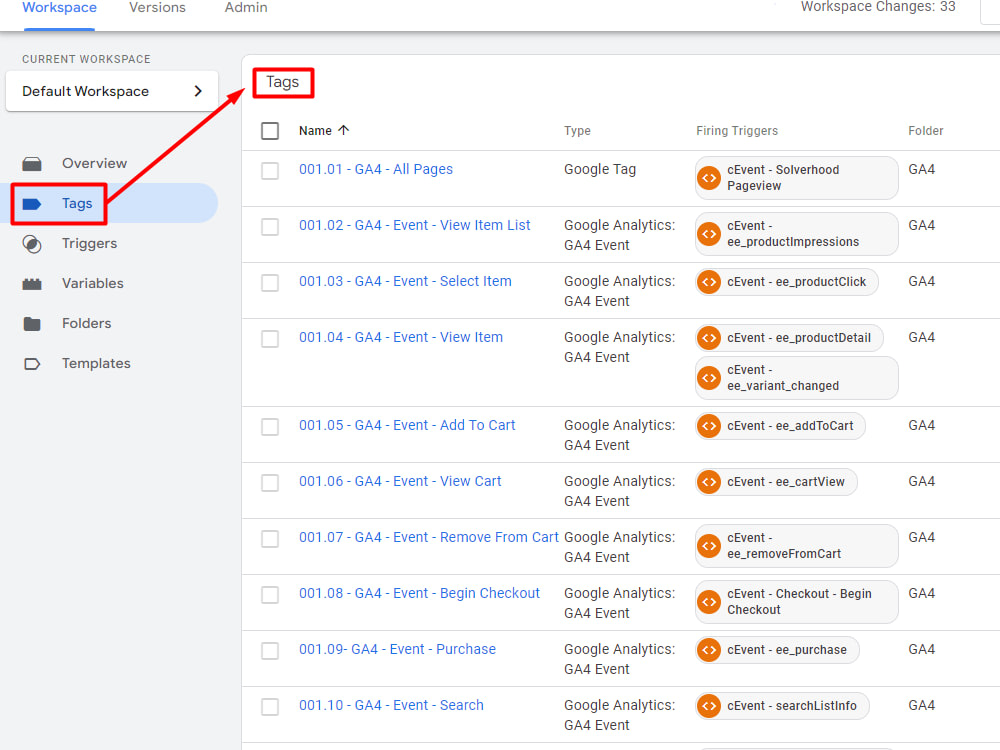1000x750 pixels.
Task: Open Folders in the sidebar
Action: 86,323
